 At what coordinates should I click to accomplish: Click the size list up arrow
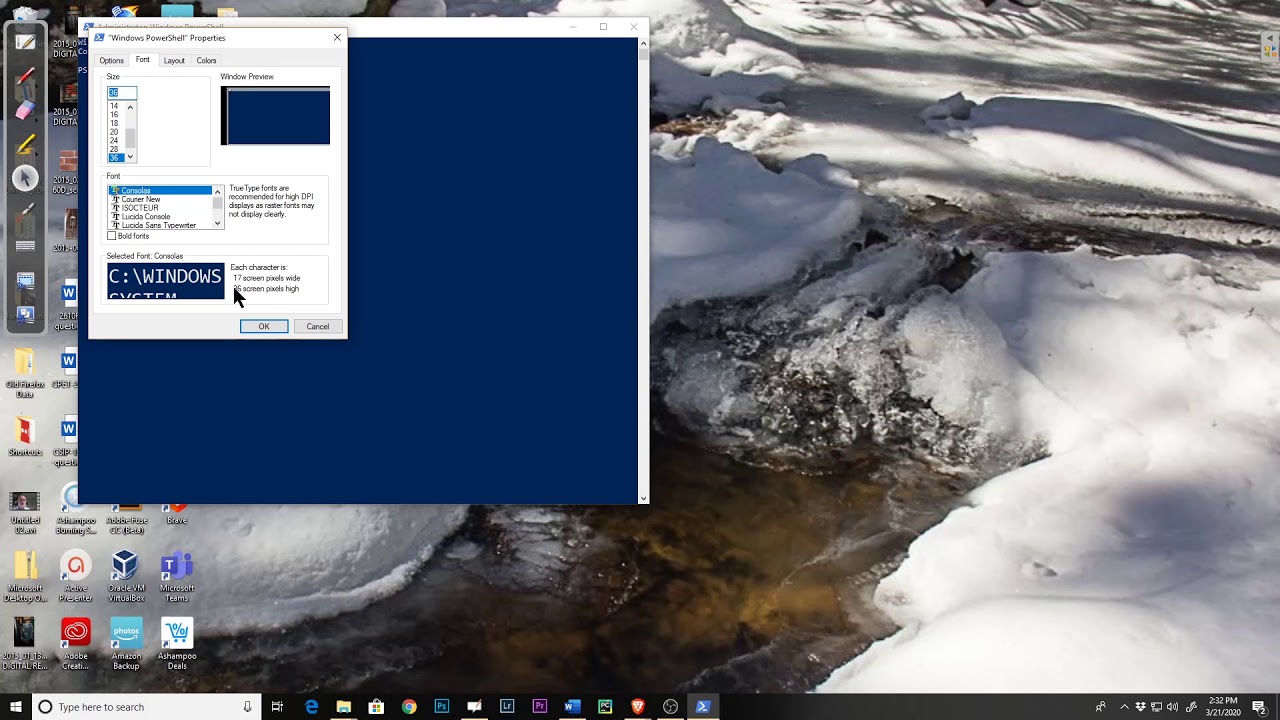(130, 106)
